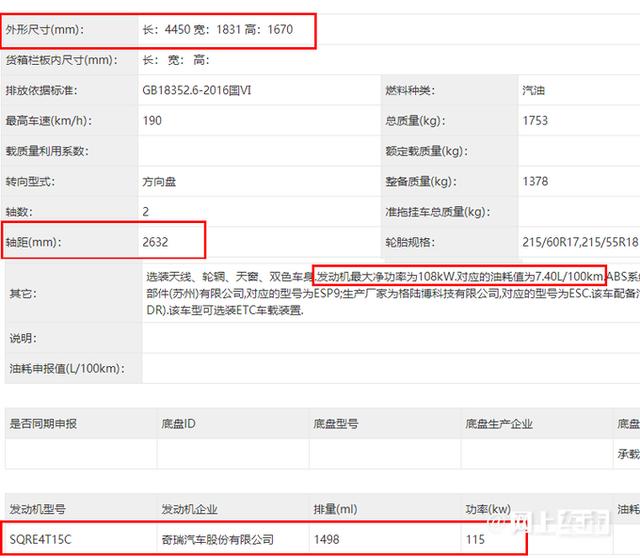640x558 pixels.
Task: Click the 底盘ID column header
Action: point(178,424)
